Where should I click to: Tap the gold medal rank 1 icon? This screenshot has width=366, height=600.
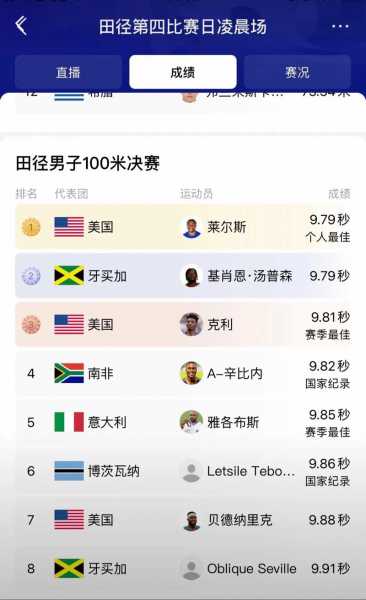coord(31,227)
